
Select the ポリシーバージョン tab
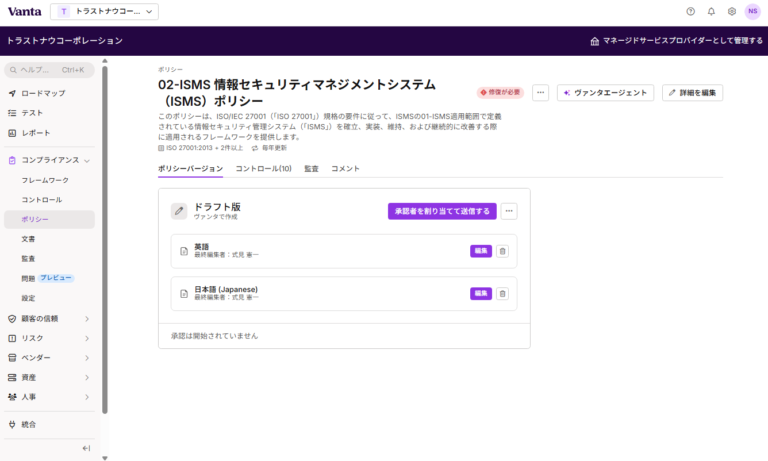190,169
